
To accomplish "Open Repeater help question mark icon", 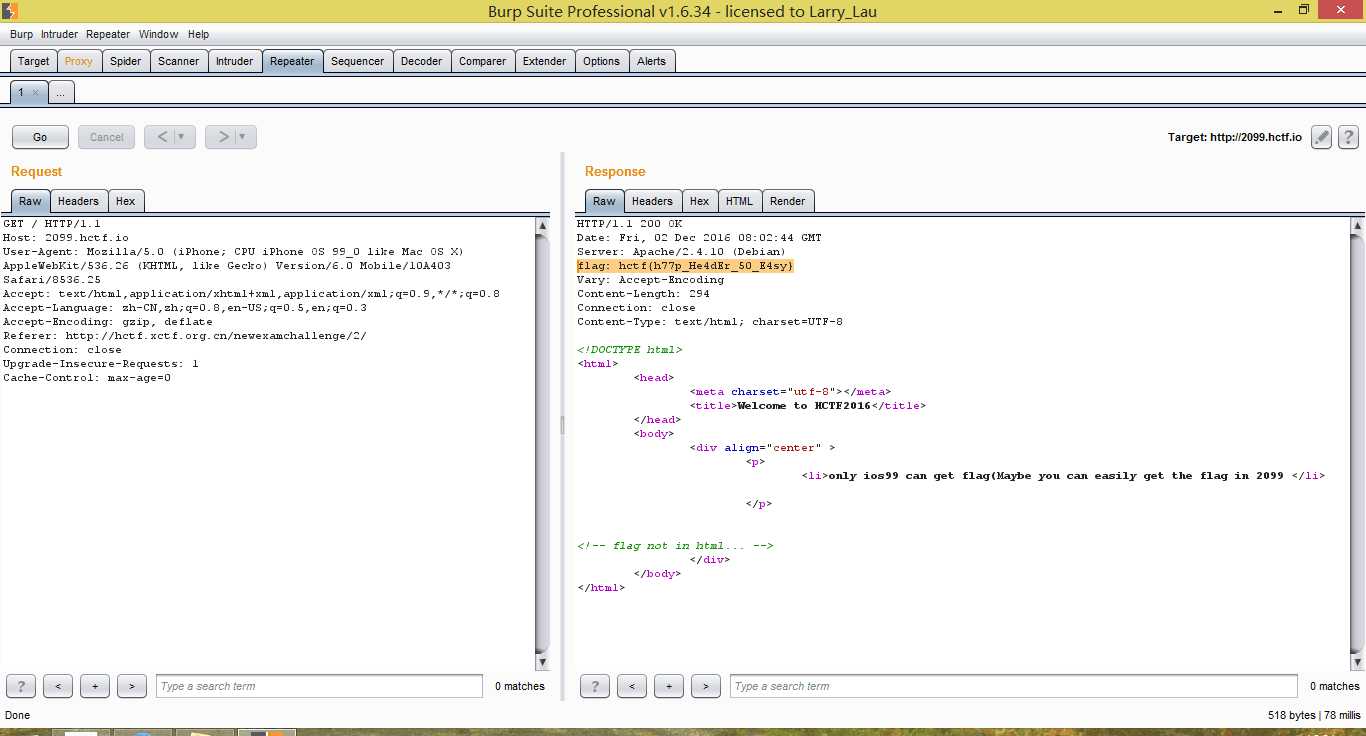I will (1348, 137).
